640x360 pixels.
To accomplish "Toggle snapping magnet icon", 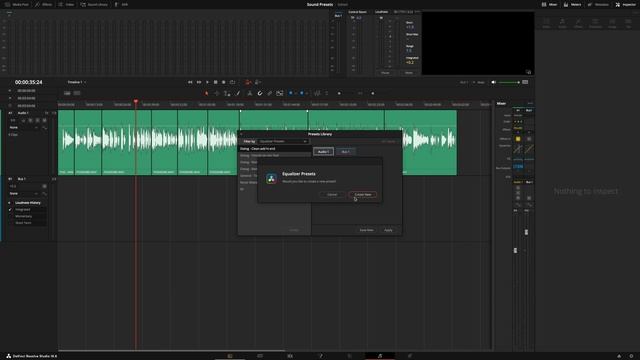I will (x=260, y=93).
